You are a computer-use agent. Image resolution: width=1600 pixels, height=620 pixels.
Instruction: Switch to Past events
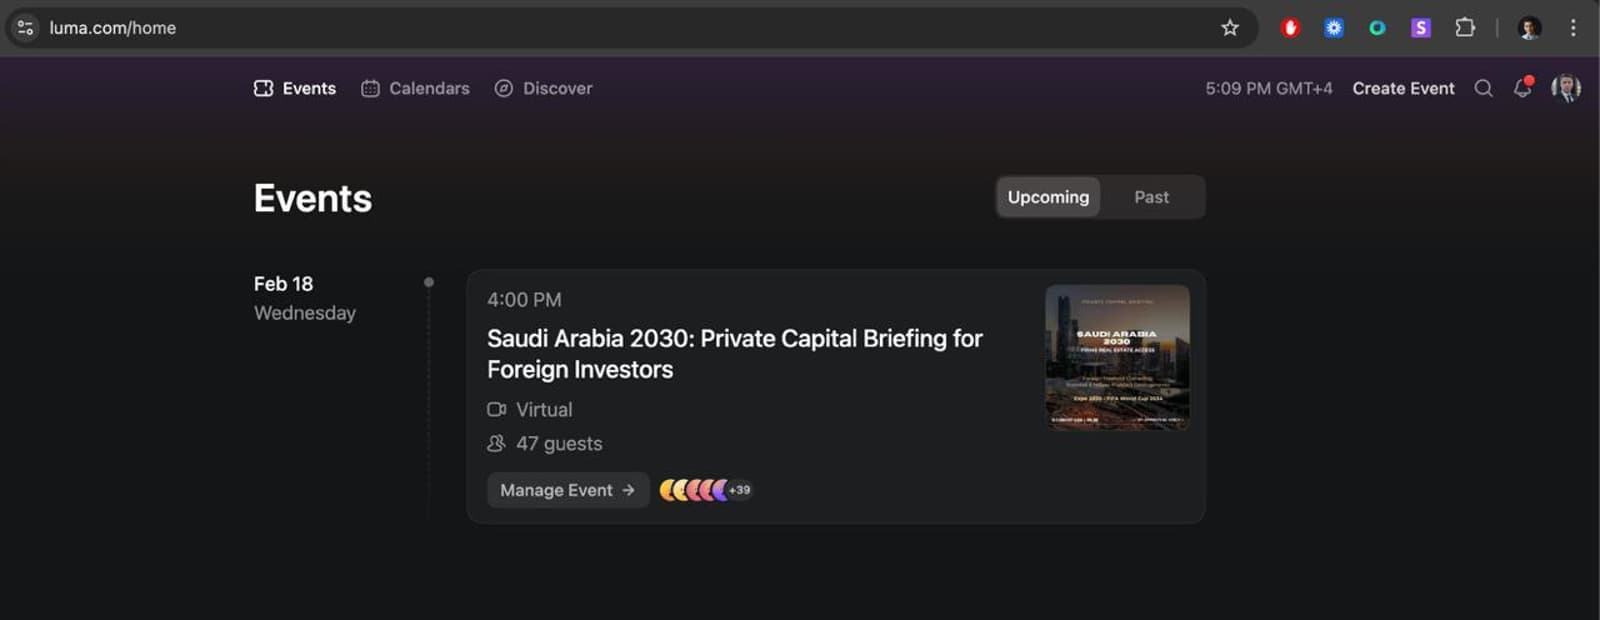[x=1151, y=197]
